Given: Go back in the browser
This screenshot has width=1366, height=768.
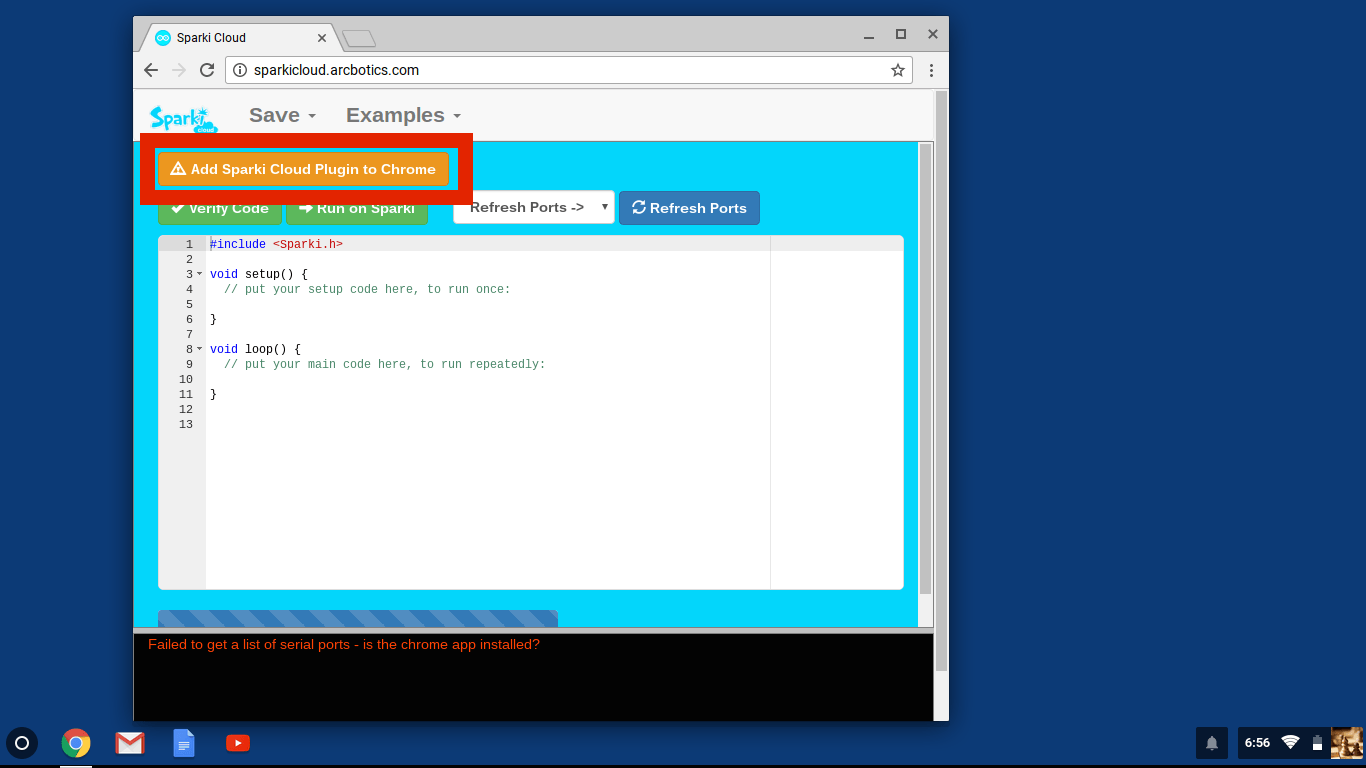Looking at the screenshot, I should coord(151,70).
